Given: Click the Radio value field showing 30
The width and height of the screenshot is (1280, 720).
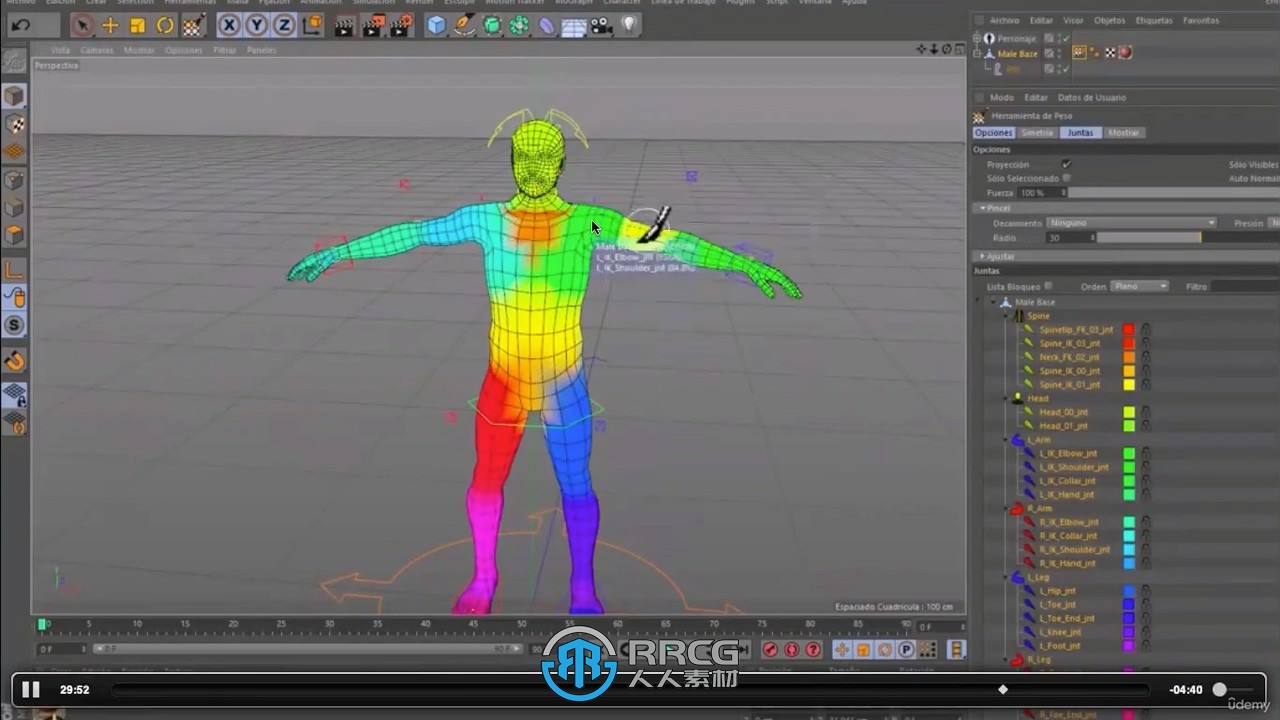Looking at the screenshot, I should tap(1071, 238).
